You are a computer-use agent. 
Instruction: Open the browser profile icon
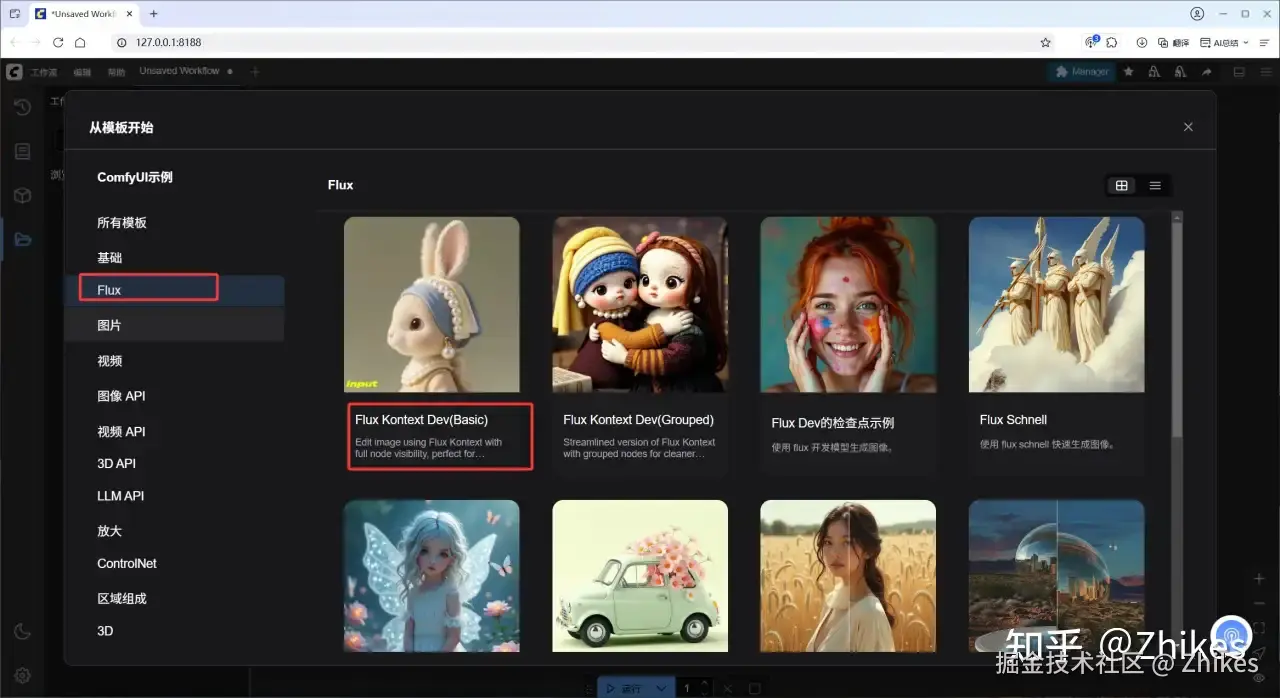(1197, 14)
